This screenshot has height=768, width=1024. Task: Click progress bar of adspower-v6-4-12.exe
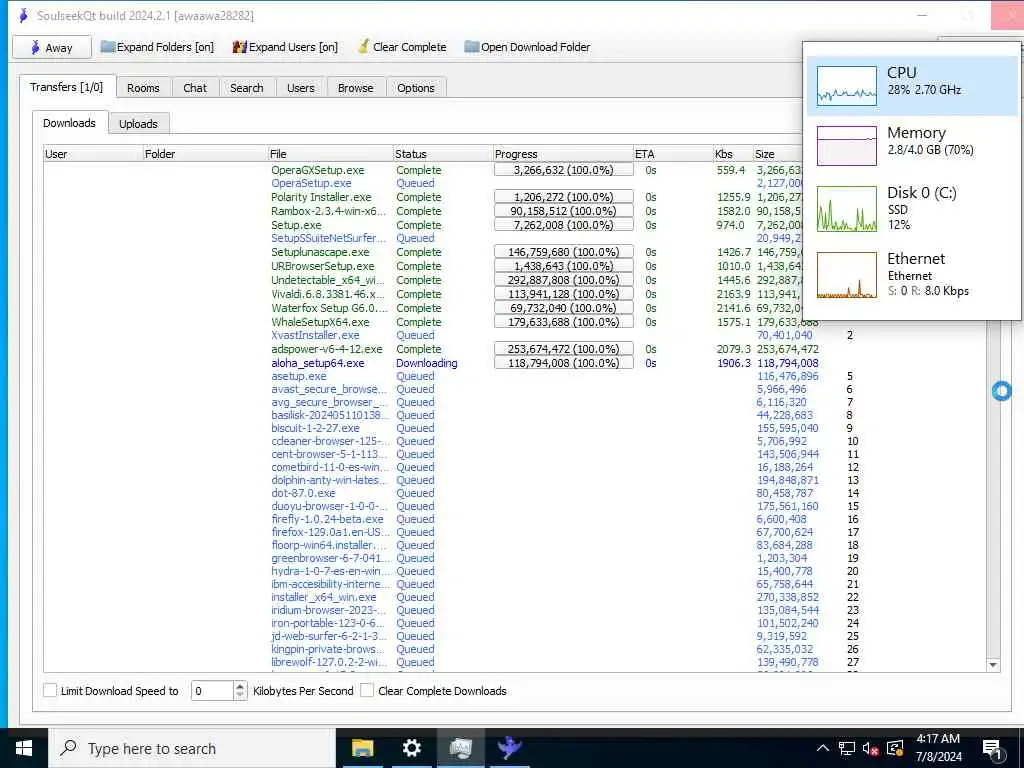point(564,349)
